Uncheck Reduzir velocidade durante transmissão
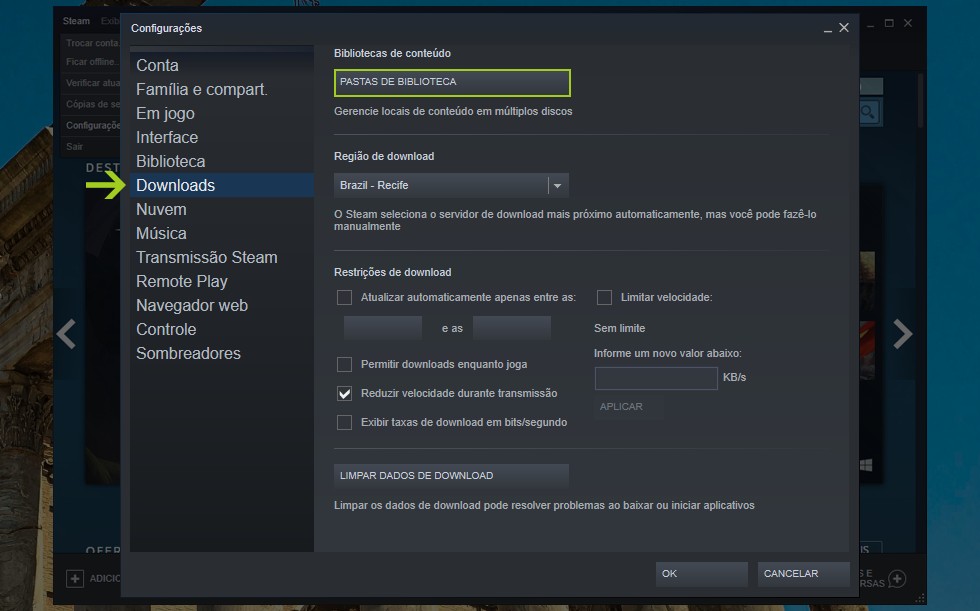Viewport: 980px width, 611px height. pos(344,394)
